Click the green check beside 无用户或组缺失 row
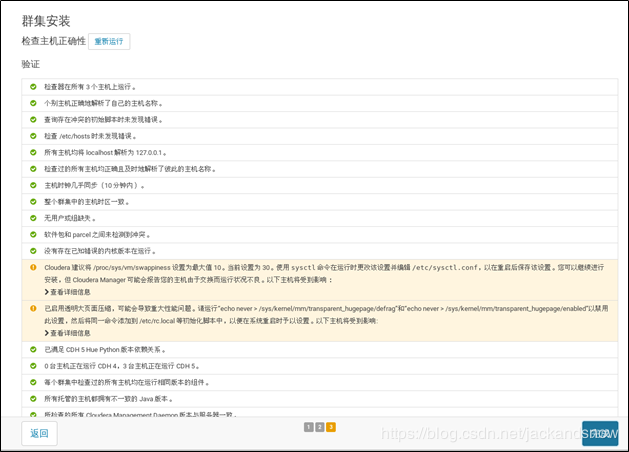The image size is (629, 452). click(x=33, y=218)
